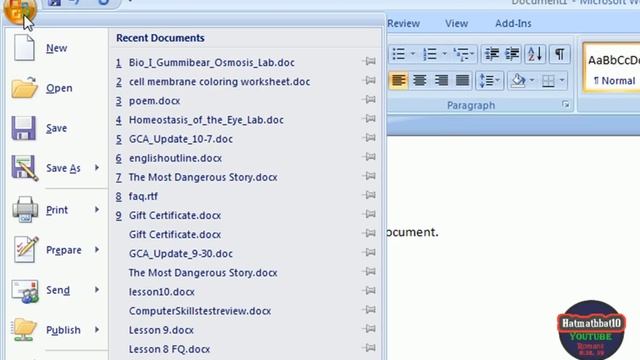Open ComputerSkillstestreview.docx

pos(200,311)
